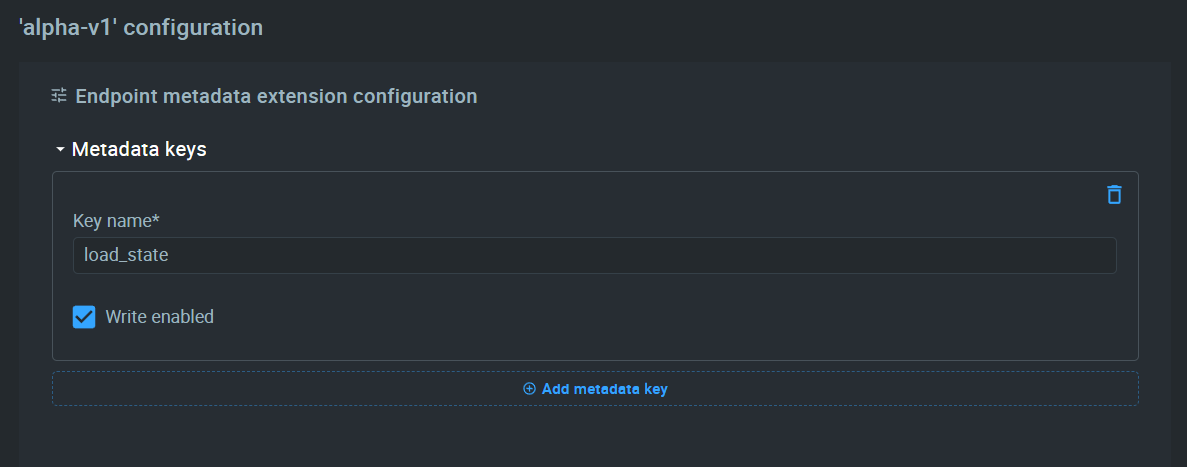This screenshot has width=1187, height=467.
Task: Delete the load_state metadata key with trash icon
Action: pos(1114,195)
